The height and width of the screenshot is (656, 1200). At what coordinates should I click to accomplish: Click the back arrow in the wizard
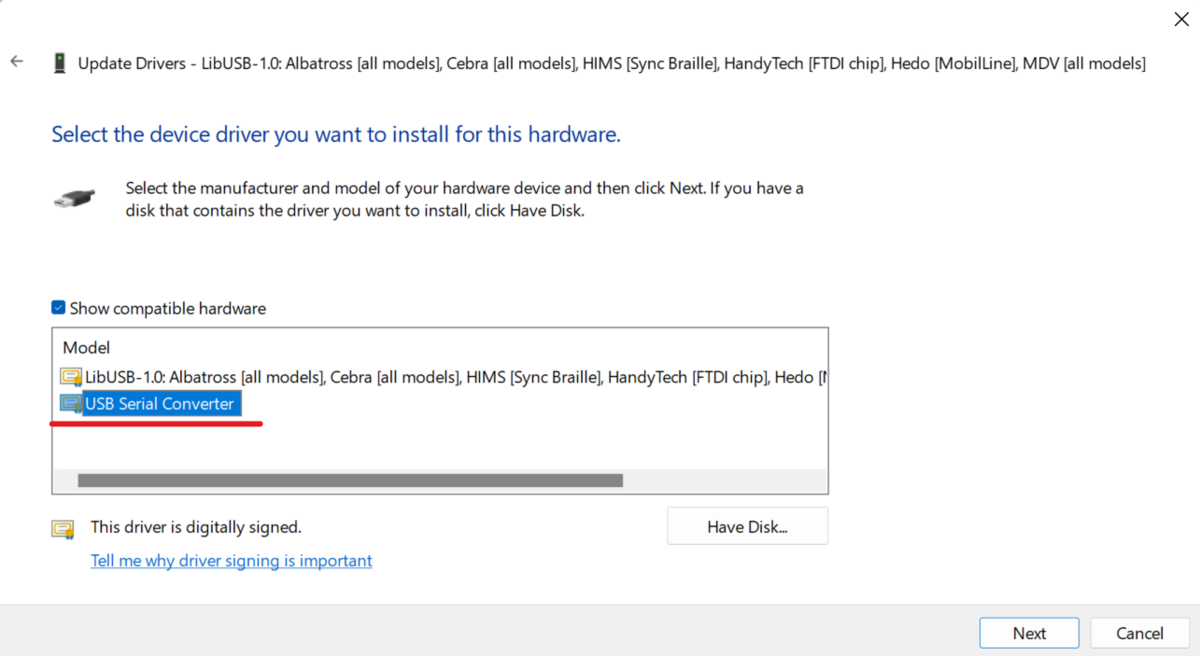16,62
